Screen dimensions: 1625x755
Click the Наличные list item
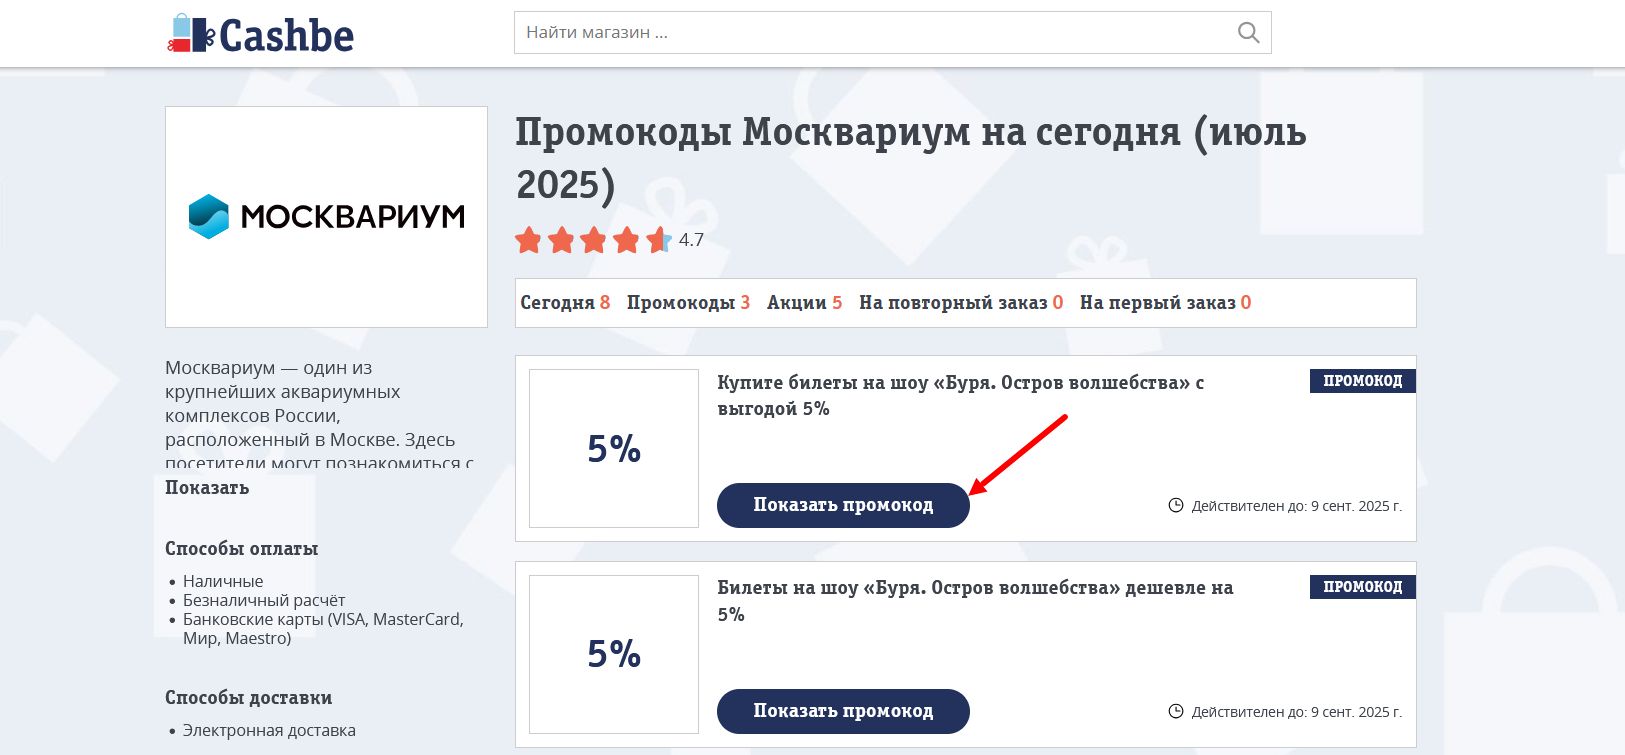pos(223,581)
